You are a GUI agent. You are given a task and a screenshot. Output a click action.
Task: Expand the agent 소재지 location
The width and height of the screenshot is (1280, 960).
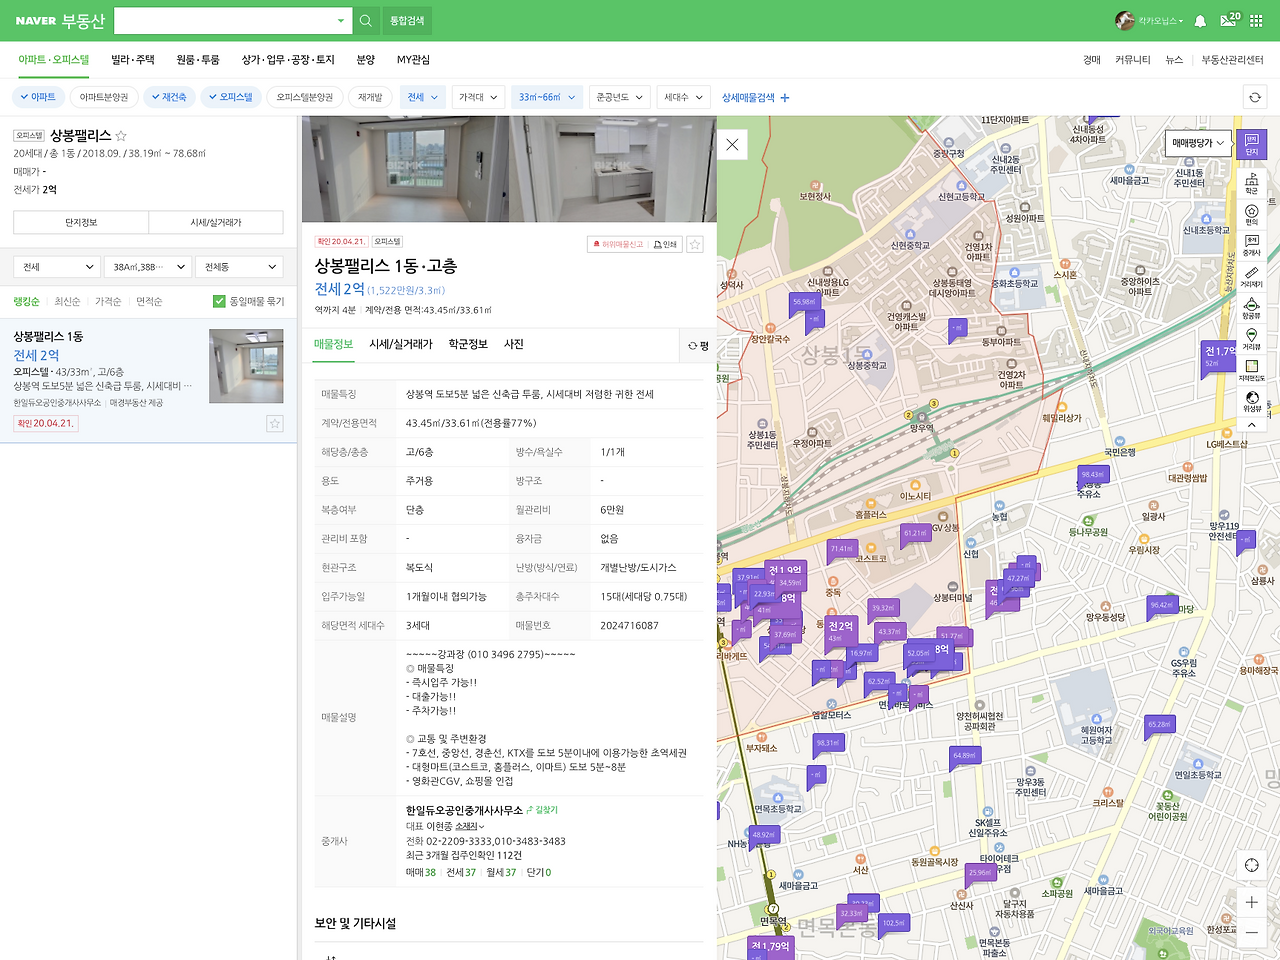point(470,827)
